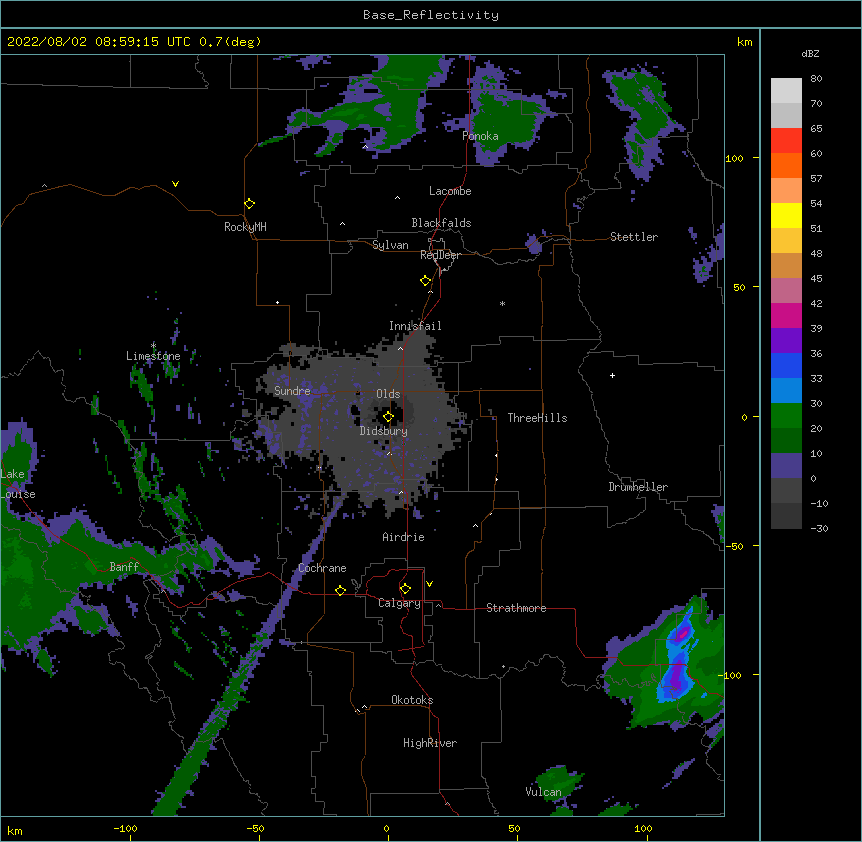This screenshot has width=862, height=842.
Task: Click the white plus marker north of Drumheller
Action: [x=612, y=375]
